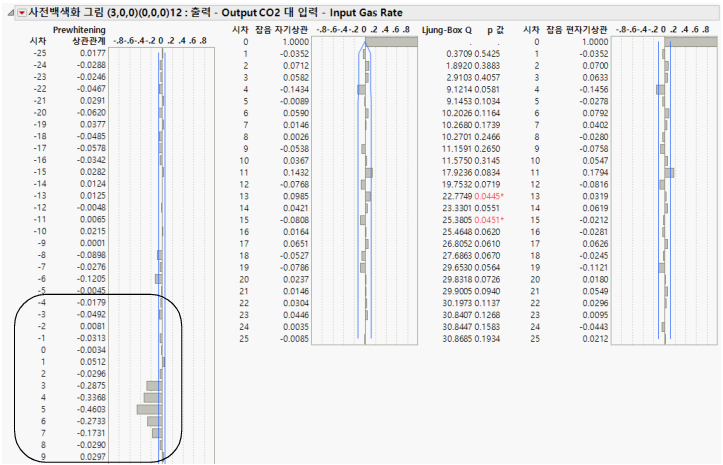Image resolution: width=723 pixels, height=465 pixels.
Task: Select partial autocorrelation value -0.0443 at lag 24
Action: pyautogui.click(x=593, y=327)
